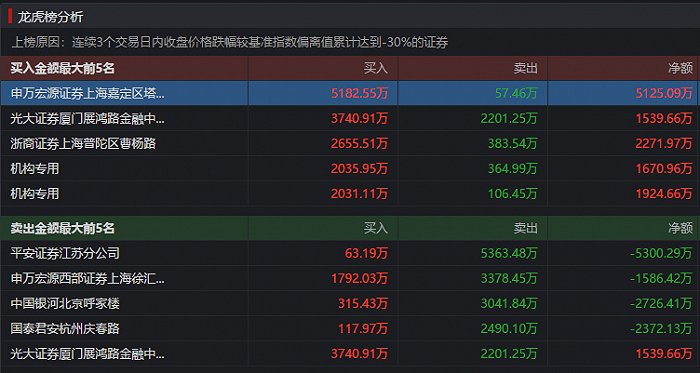The height and width of the screenshot is (373, 700).
Task: Click 3740.91万 in the top sellers list
Action: coord(359,354)
